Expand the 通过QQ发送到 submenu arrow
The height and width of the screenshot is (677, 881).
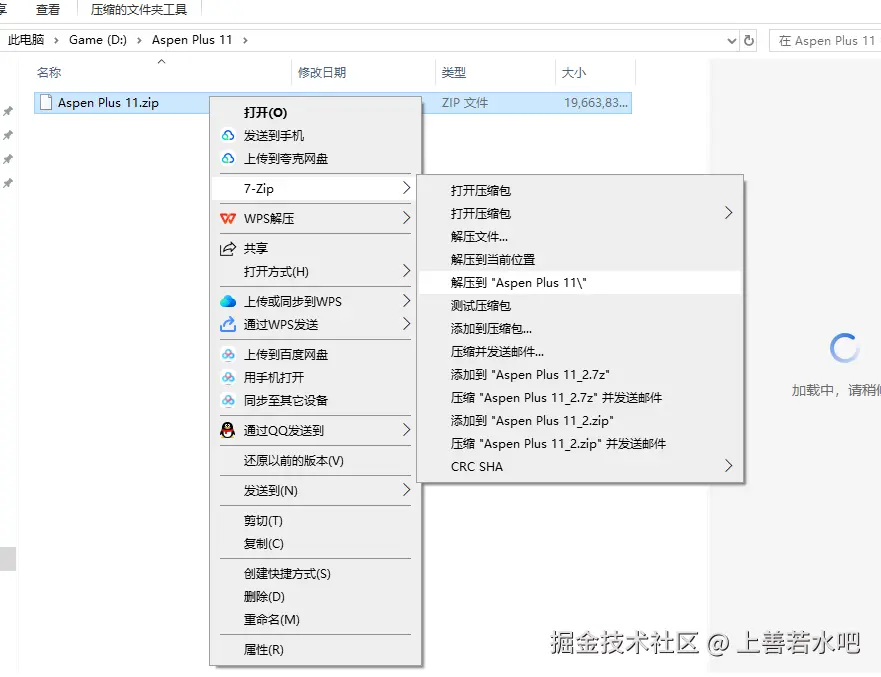click(x=407, y=430)
